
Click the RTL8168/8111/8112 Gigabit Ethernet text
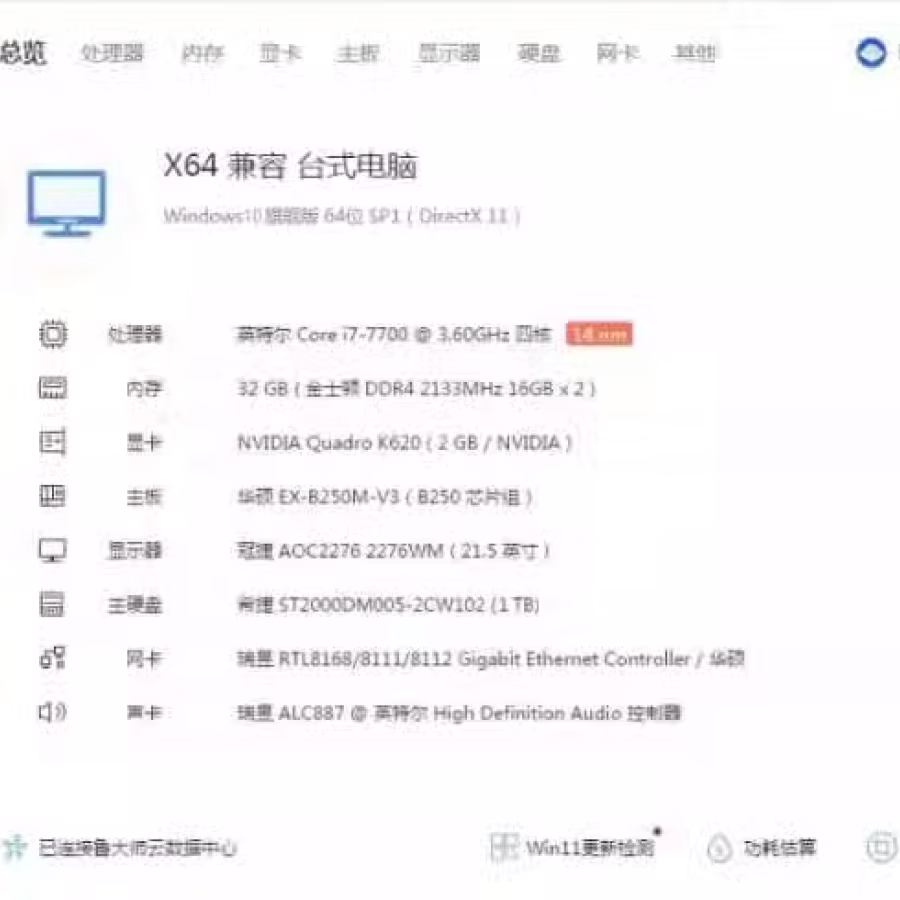[491, 658]
